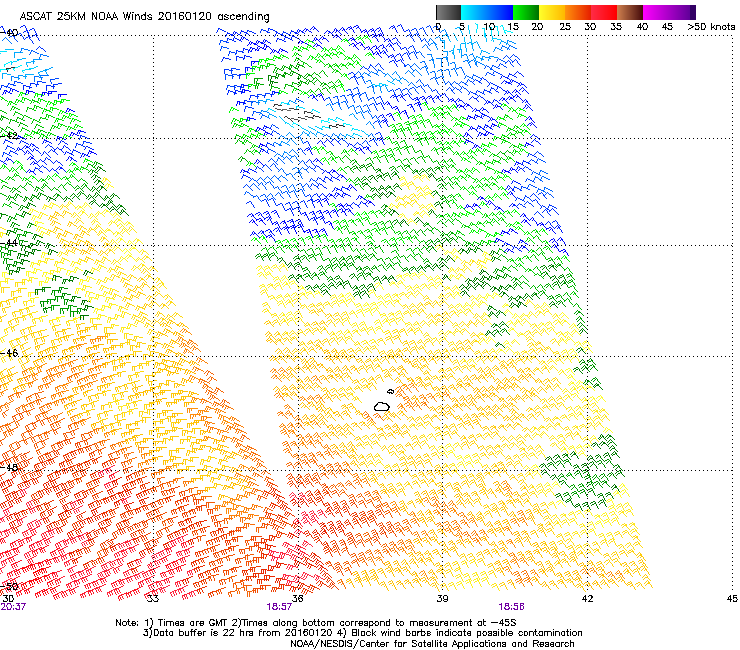Click the 45 longitude axis label
Screen dimensions: 740x650
pyautogui.click(x=732, y=599)
